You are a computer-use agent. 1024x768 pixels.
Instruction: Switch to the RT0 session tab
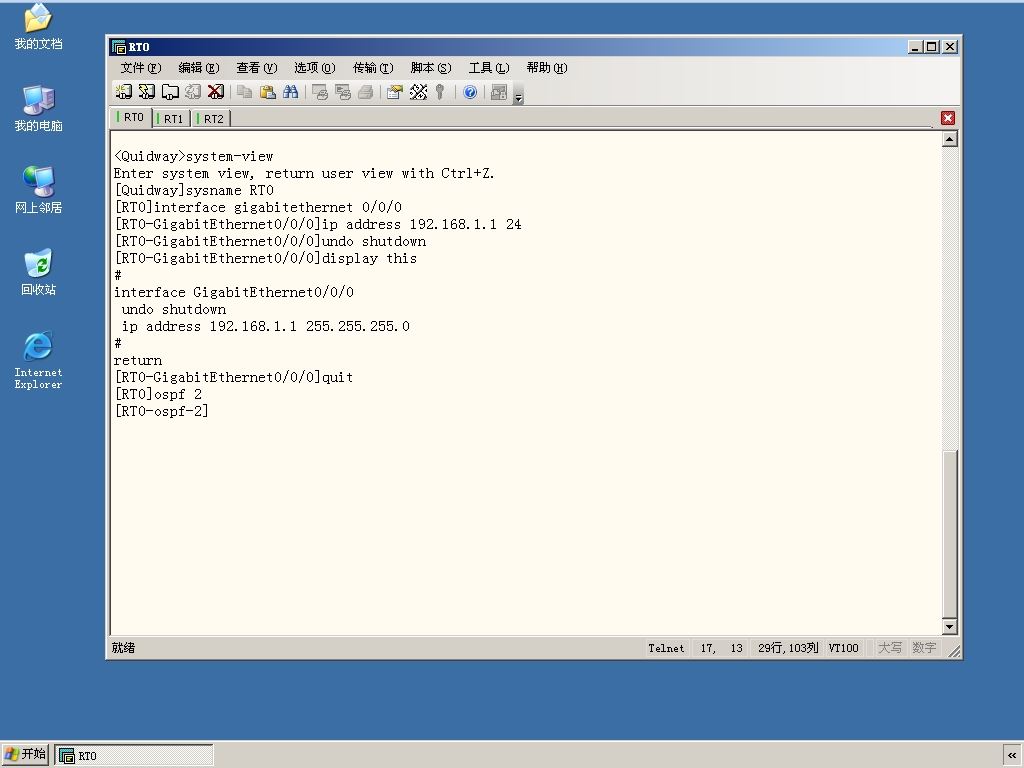coord(132,118)
